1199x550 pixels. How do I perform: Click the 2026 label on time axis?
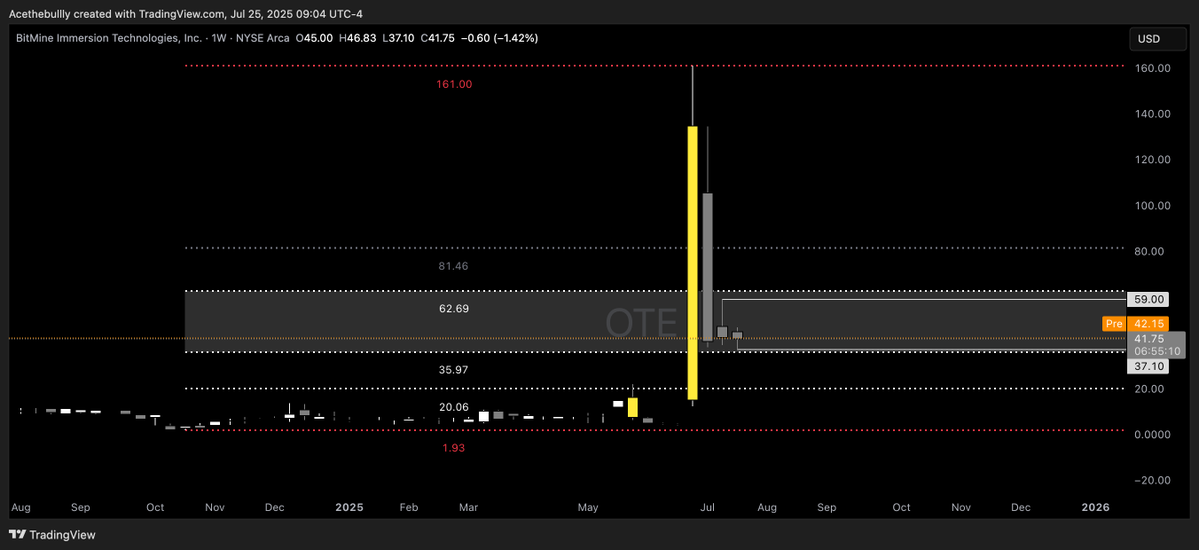tap(1096, 507)
